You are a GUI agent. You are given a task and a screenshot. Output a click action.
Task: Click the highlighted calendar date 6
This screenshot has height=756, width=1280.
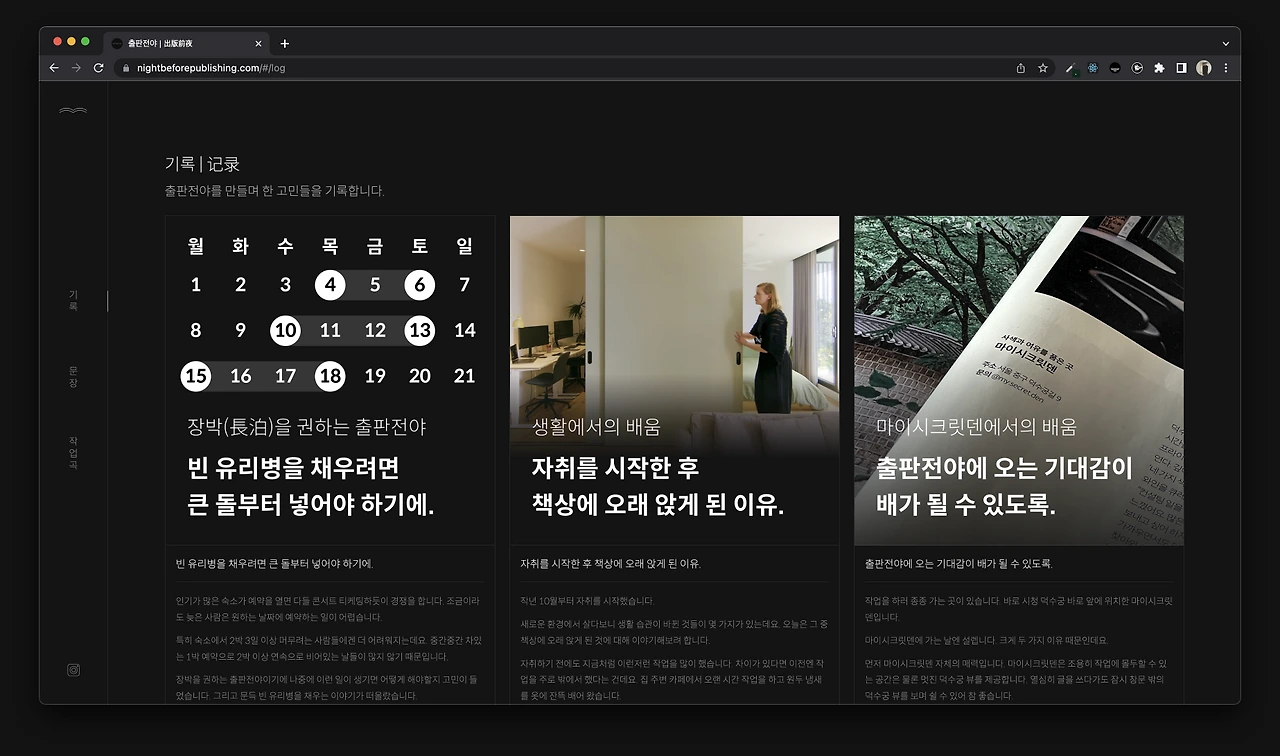[420, 285]
